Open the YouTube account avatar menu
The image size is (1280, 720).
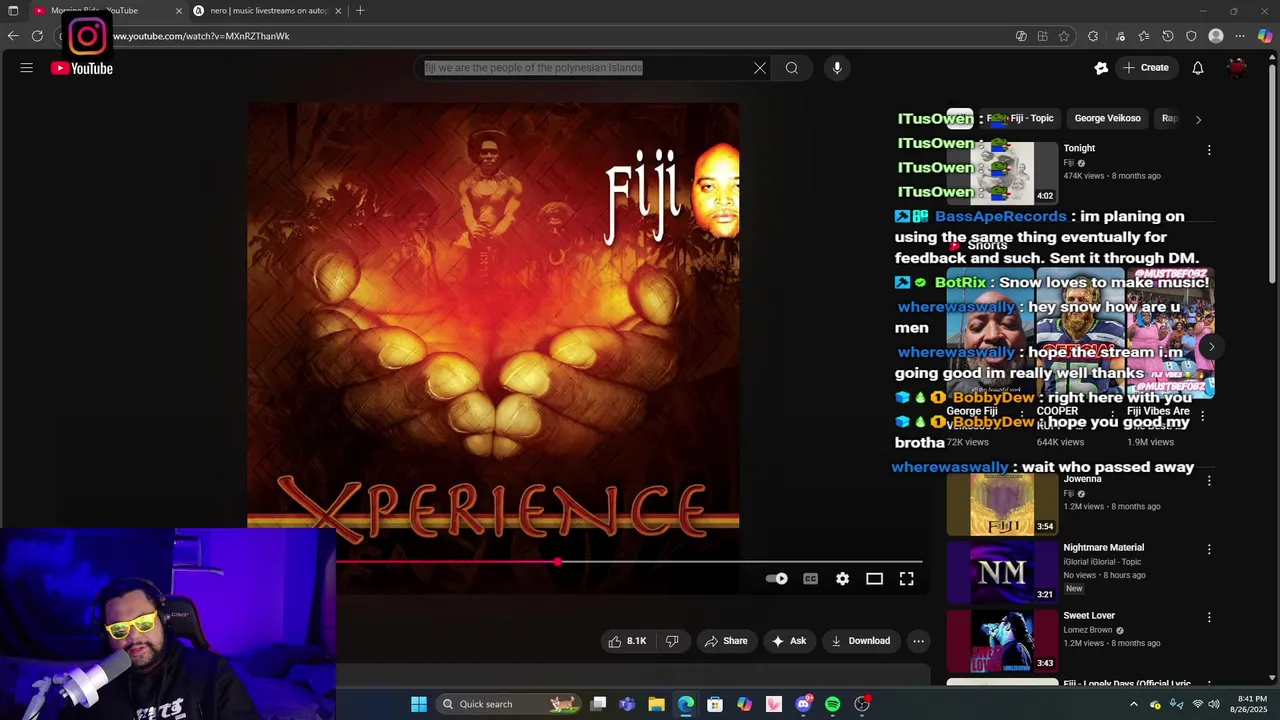[x=1238, y=68]
